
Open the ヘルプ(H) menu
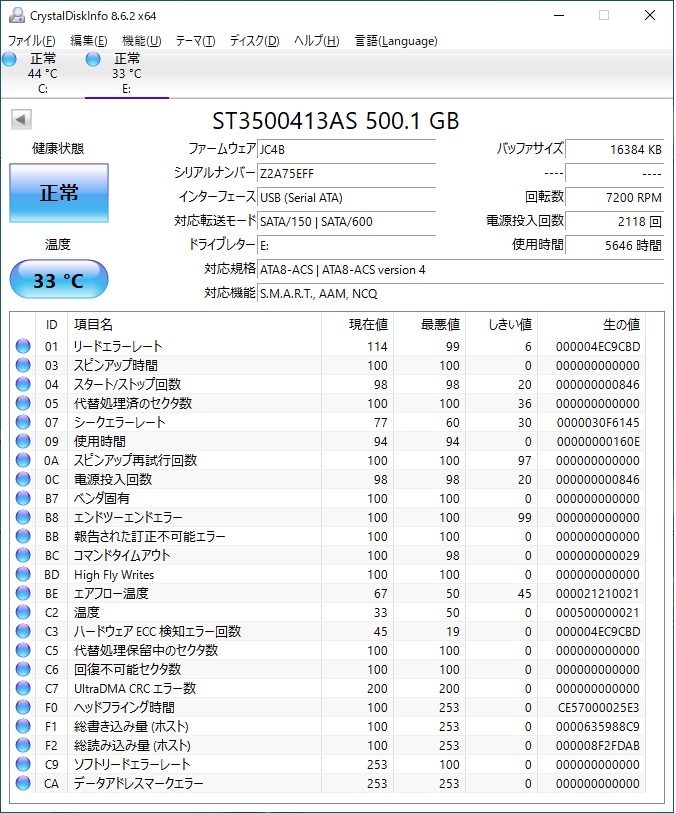pyautogui.click(x=317, y=40)
